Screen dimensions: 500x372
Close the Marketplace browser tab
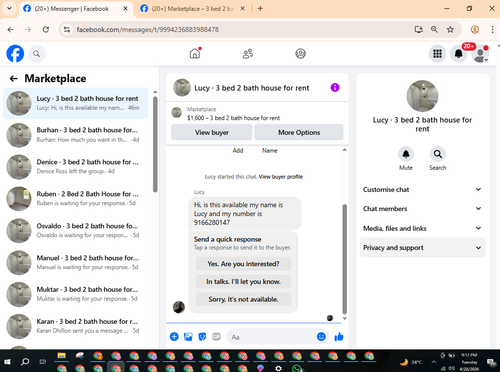tap(243, 9)
